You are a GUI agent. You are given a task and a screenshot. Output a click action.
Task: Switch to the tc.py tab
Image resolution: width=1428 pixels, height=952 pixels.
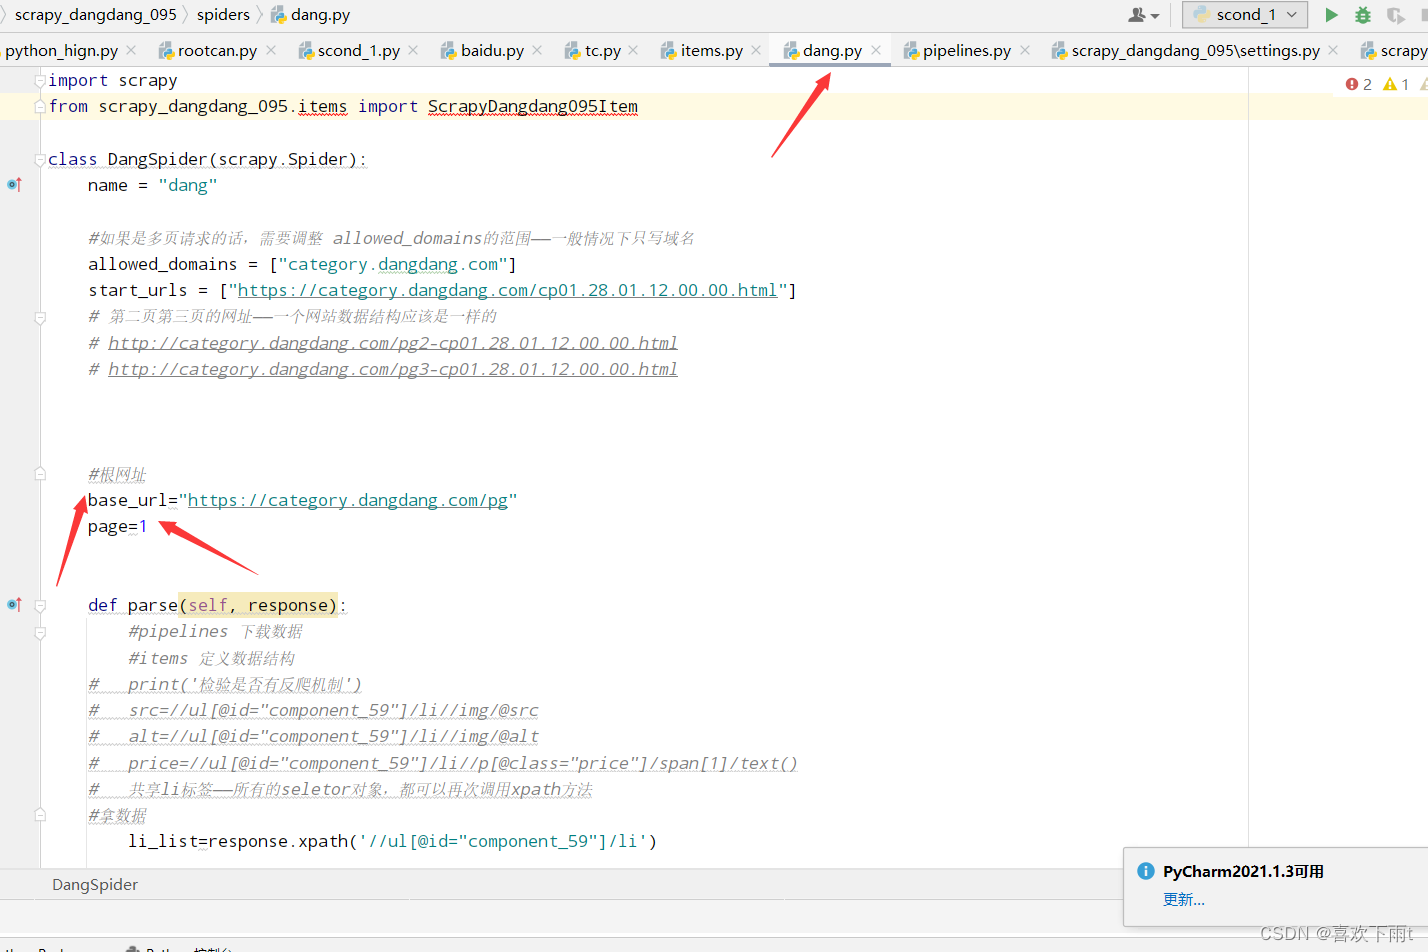602,50
